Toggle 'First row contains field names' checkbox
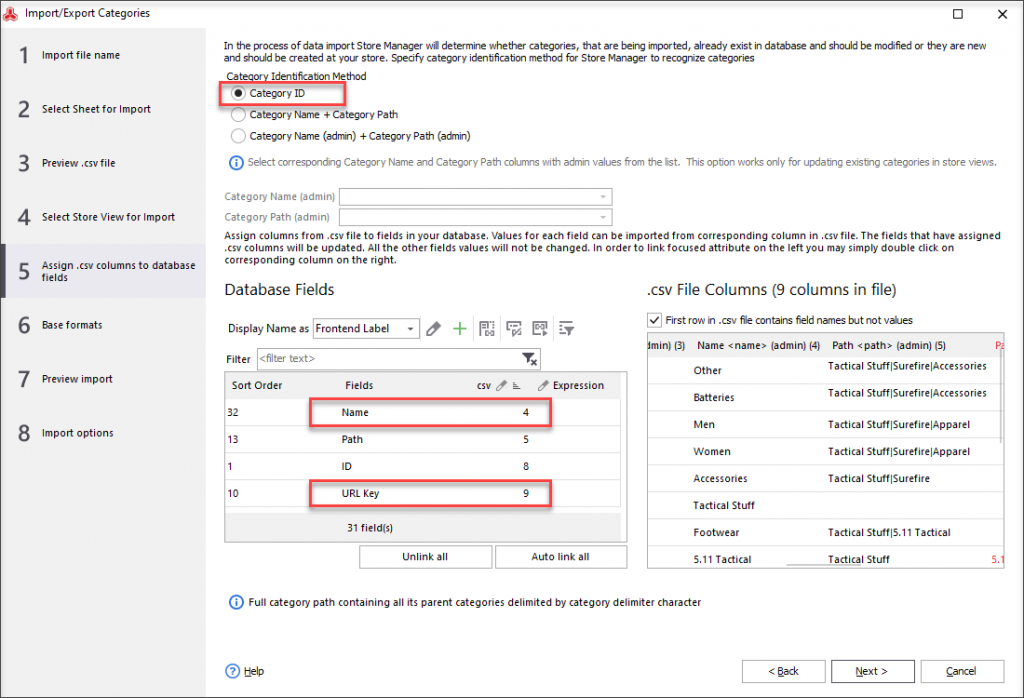This screenshot has width=1024, height=698. (654, 320)
